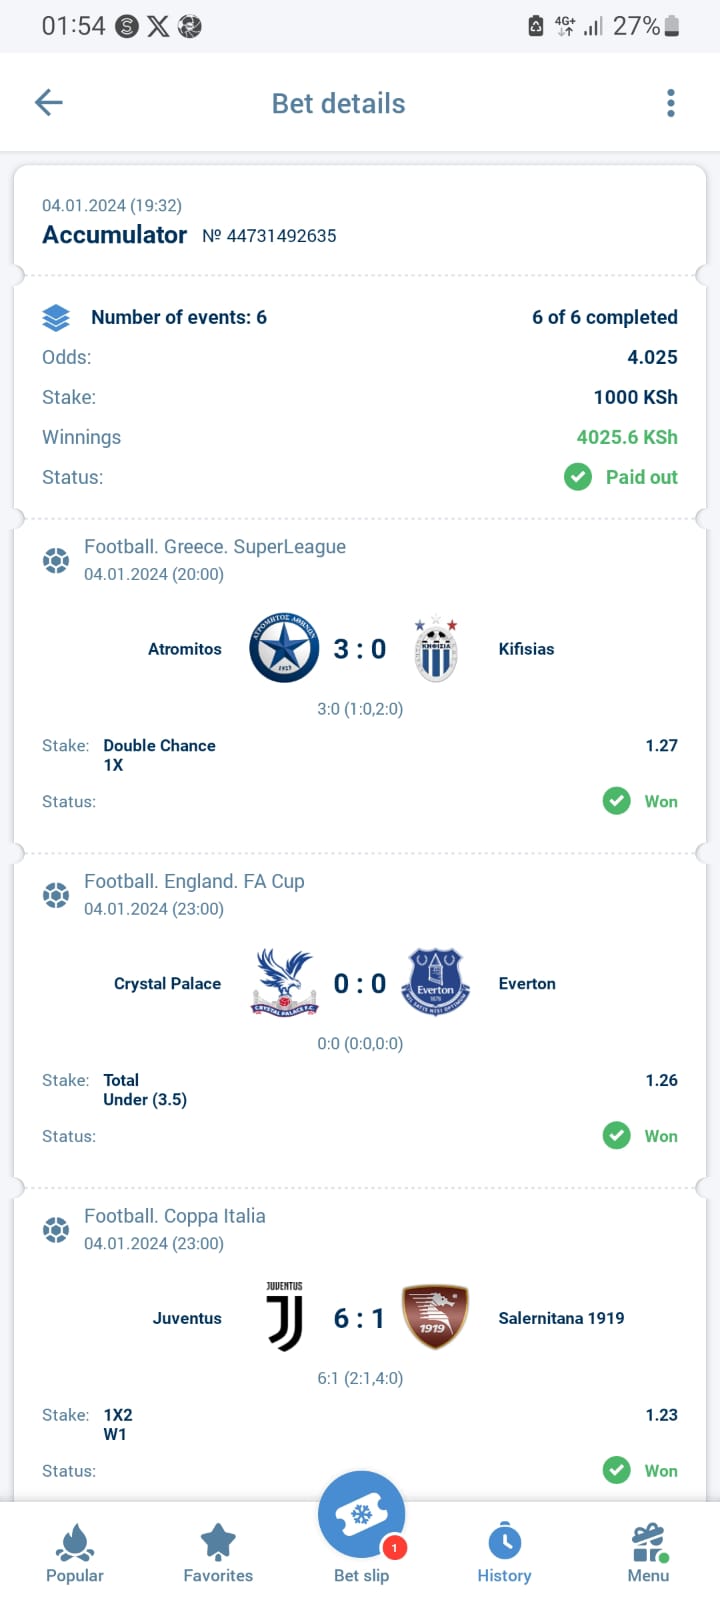Tap the red badge on Bet slip
Viewport: 720px width, 1600px height.
point(394,1548)
